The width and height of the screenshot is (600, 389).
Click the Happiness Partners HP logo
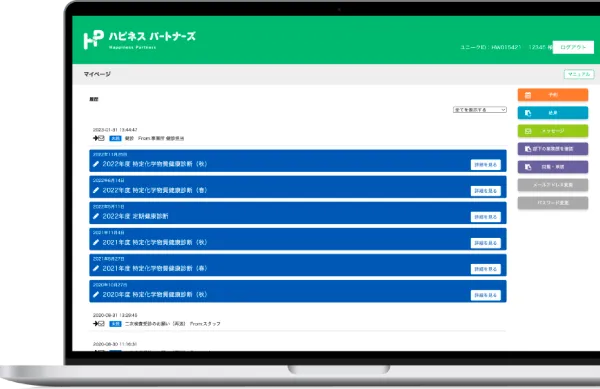[x=94, y=39]
